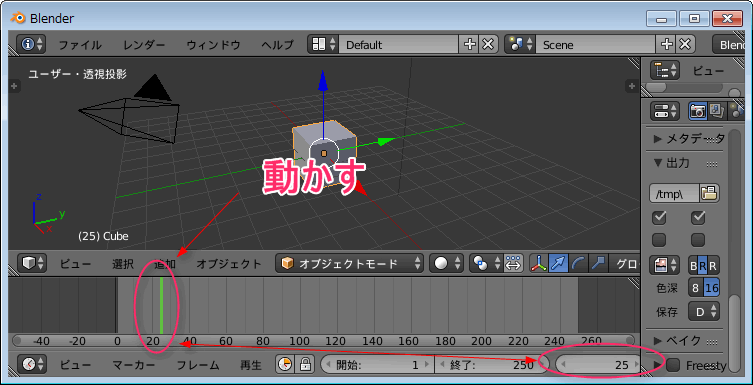Open the 選択 menu
753x385 pixels.
pos(123,264)
